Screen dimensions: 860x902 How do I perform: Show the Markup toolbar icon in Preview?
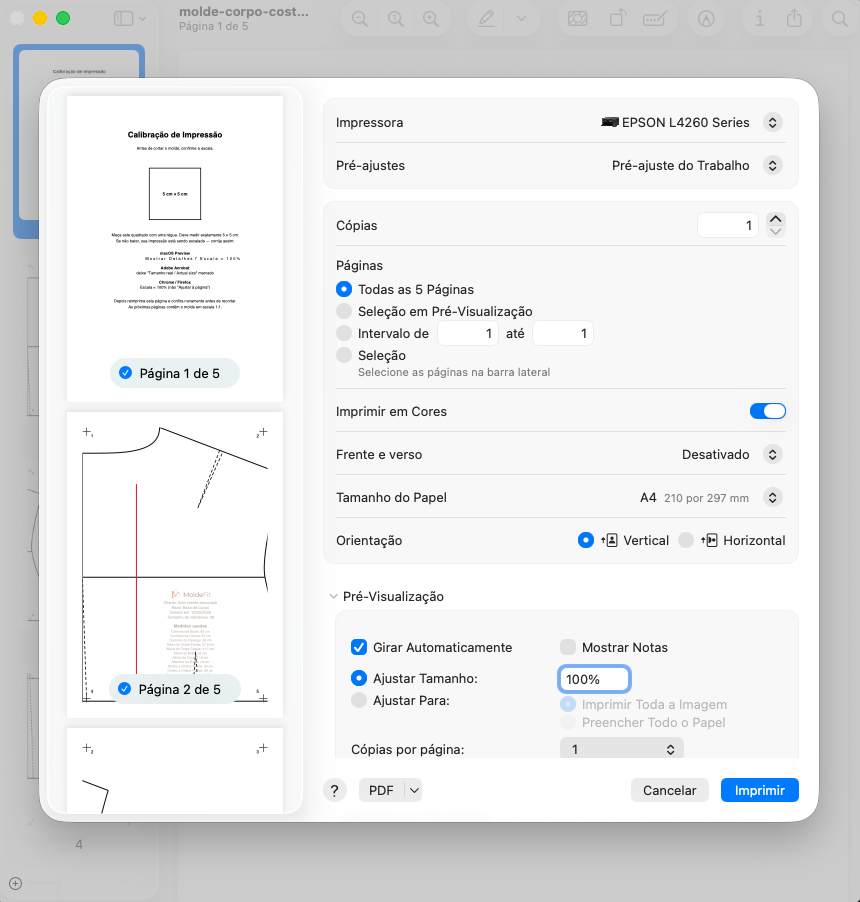[706, 19]
